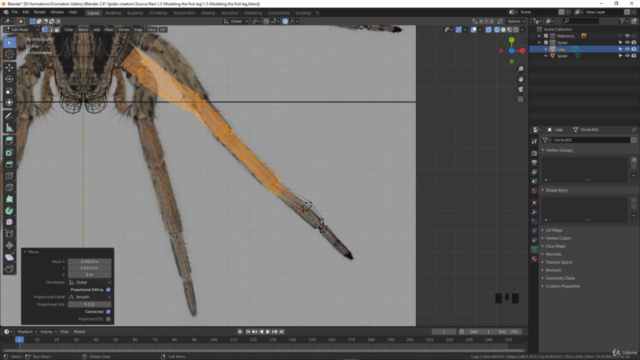Switch to the Modeling workspace tab

113,13
